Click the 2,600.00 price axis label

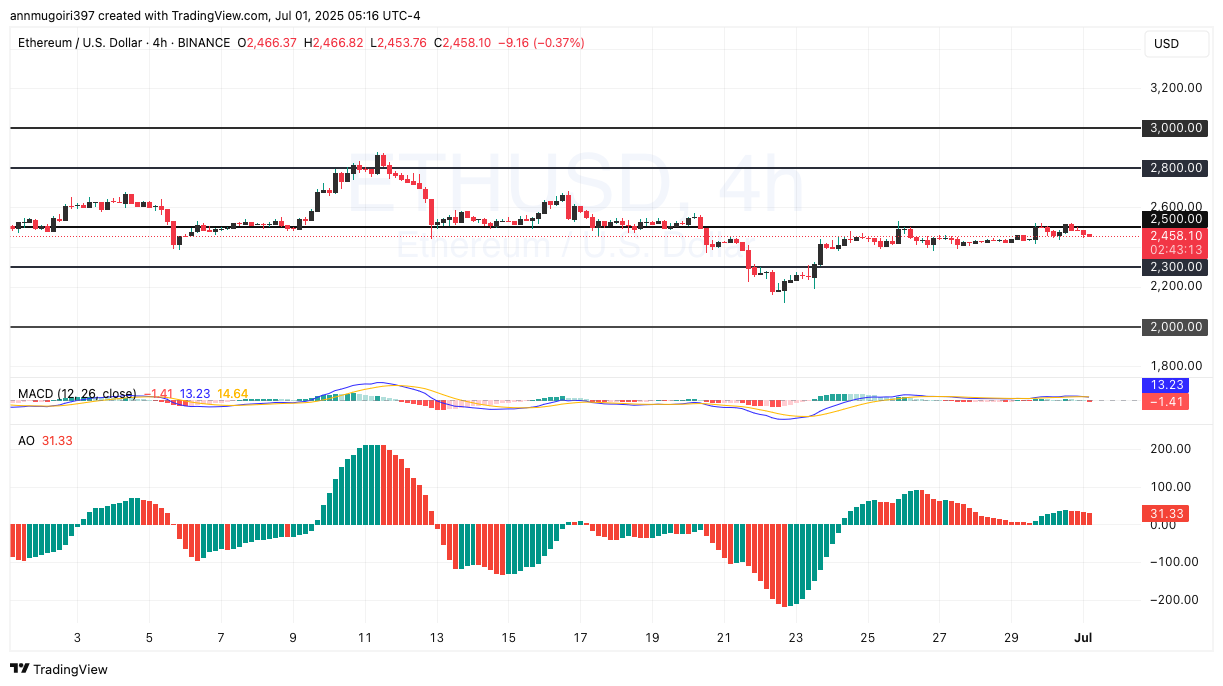(x=1175, y=206)
